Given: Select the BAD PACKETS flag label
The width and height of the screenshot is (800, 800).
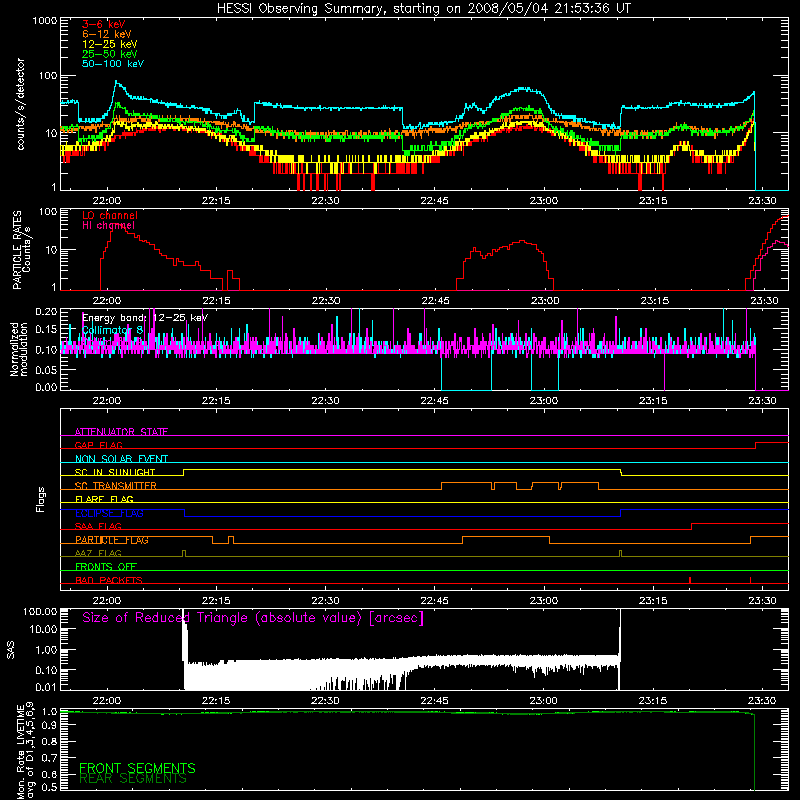Looking at the screenshot, I should coord(109,581).
